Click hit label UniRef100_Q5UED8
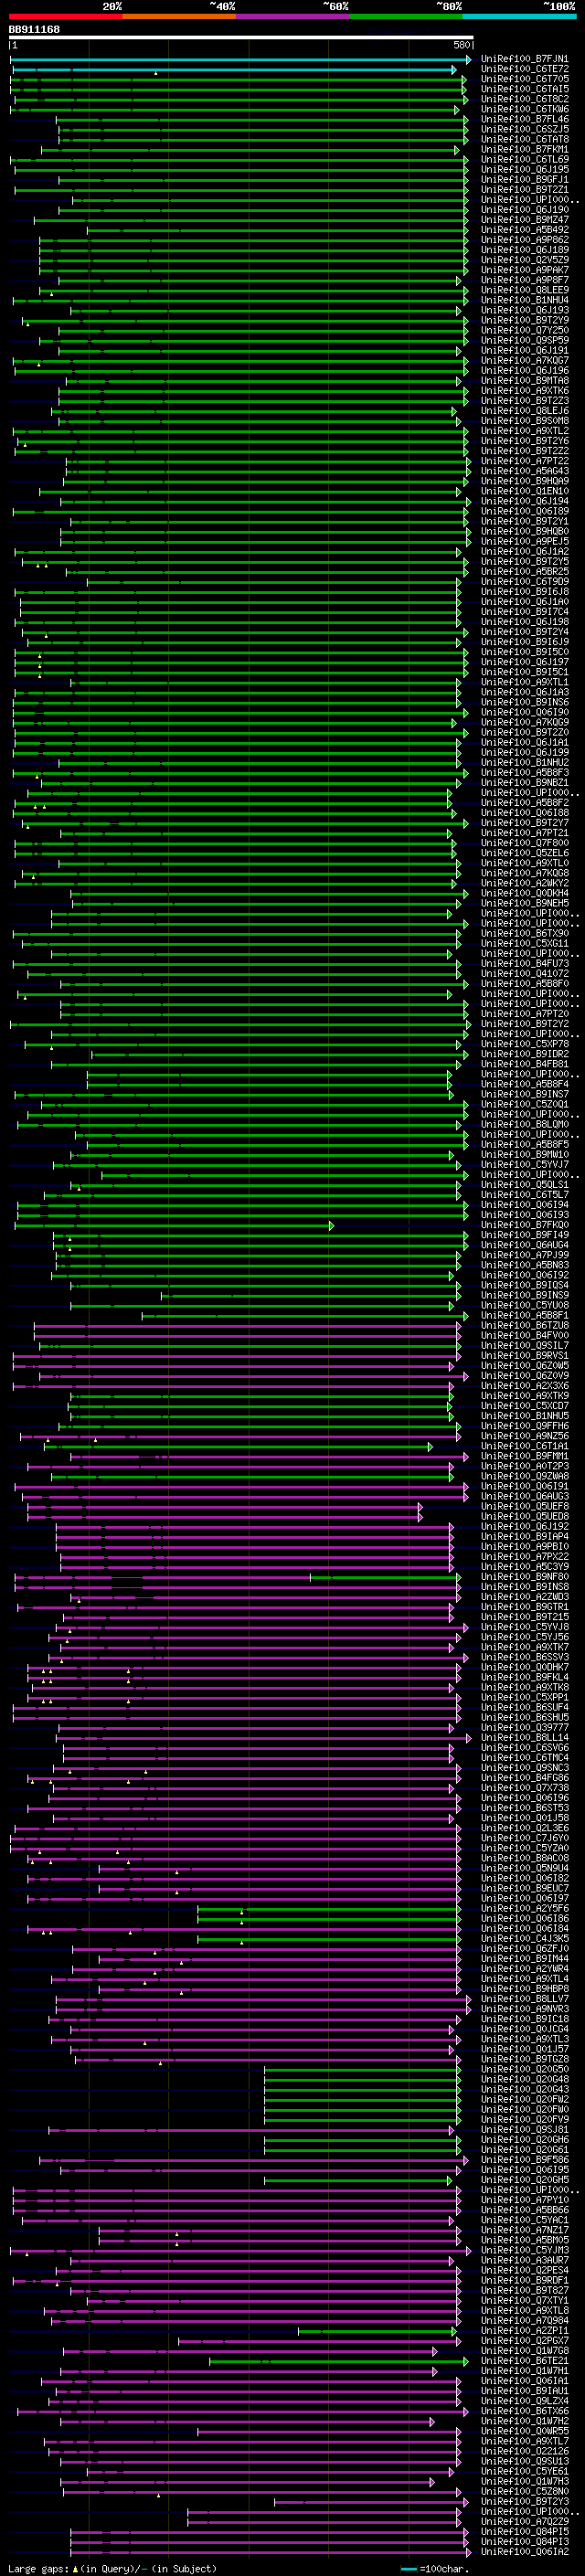Screen dimensions: 585x2576 (x=524, y=1516)
